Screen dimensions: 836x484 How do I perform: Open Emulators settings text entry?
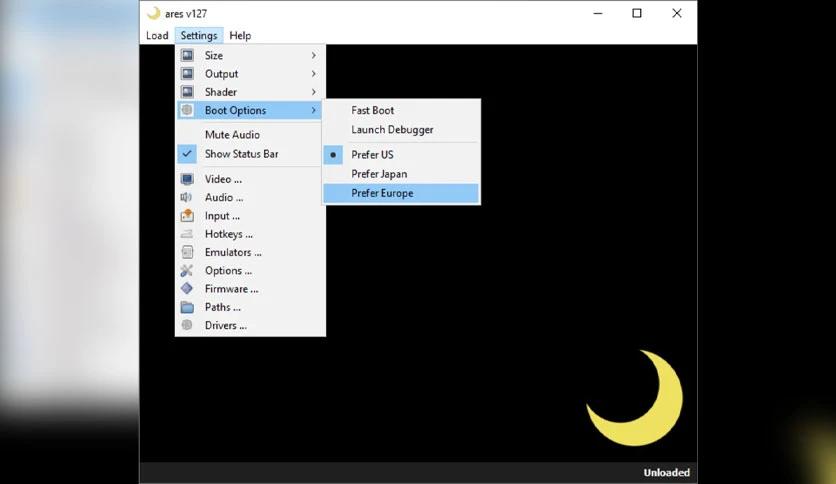coord(233,252)
